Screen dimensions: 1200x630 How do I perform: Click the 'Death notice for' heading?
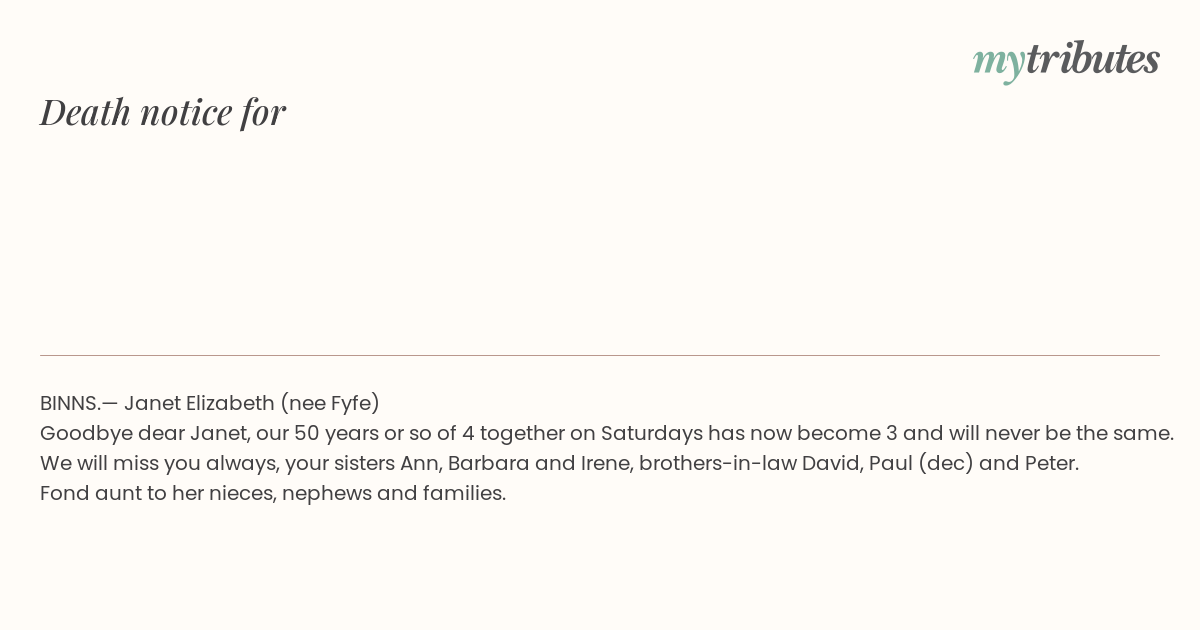tap(163, 112)
